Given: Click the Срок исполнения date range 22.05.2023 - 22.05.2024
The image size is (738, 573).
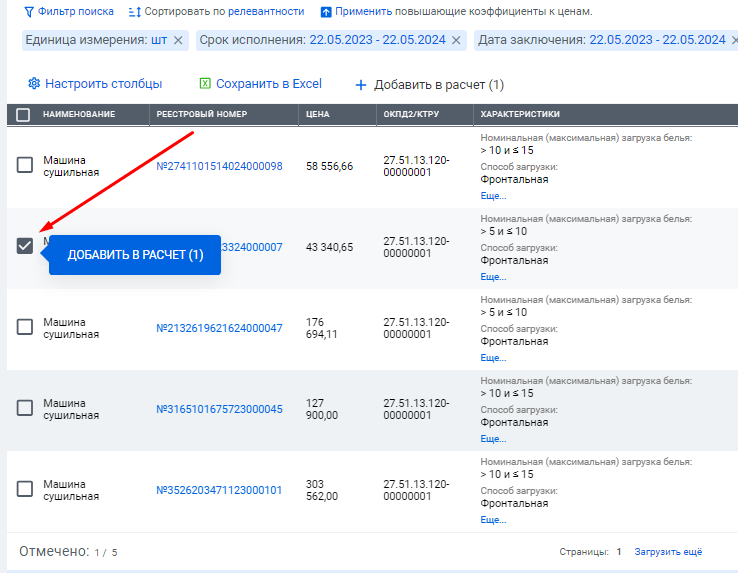Looking at the screenshot, I should click(377, 40).
